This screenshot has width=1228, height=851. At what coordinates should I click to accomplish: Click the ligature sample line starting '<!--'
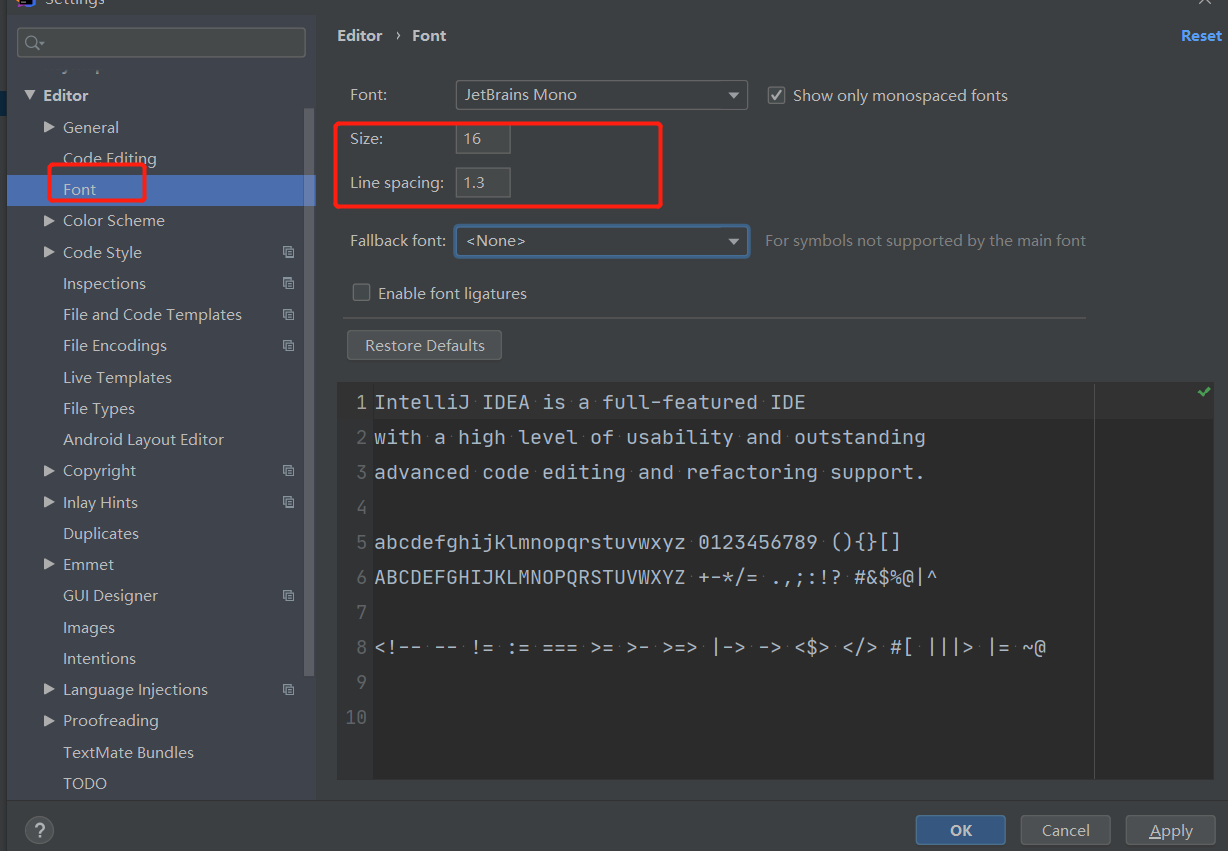(x=711, y=647)
